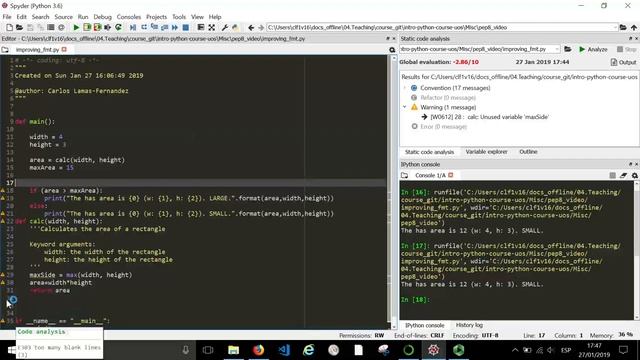The width and height of the screenshot is (640, 360).
Task: Select the Static code analysis tab
Action: click(429, 152)
